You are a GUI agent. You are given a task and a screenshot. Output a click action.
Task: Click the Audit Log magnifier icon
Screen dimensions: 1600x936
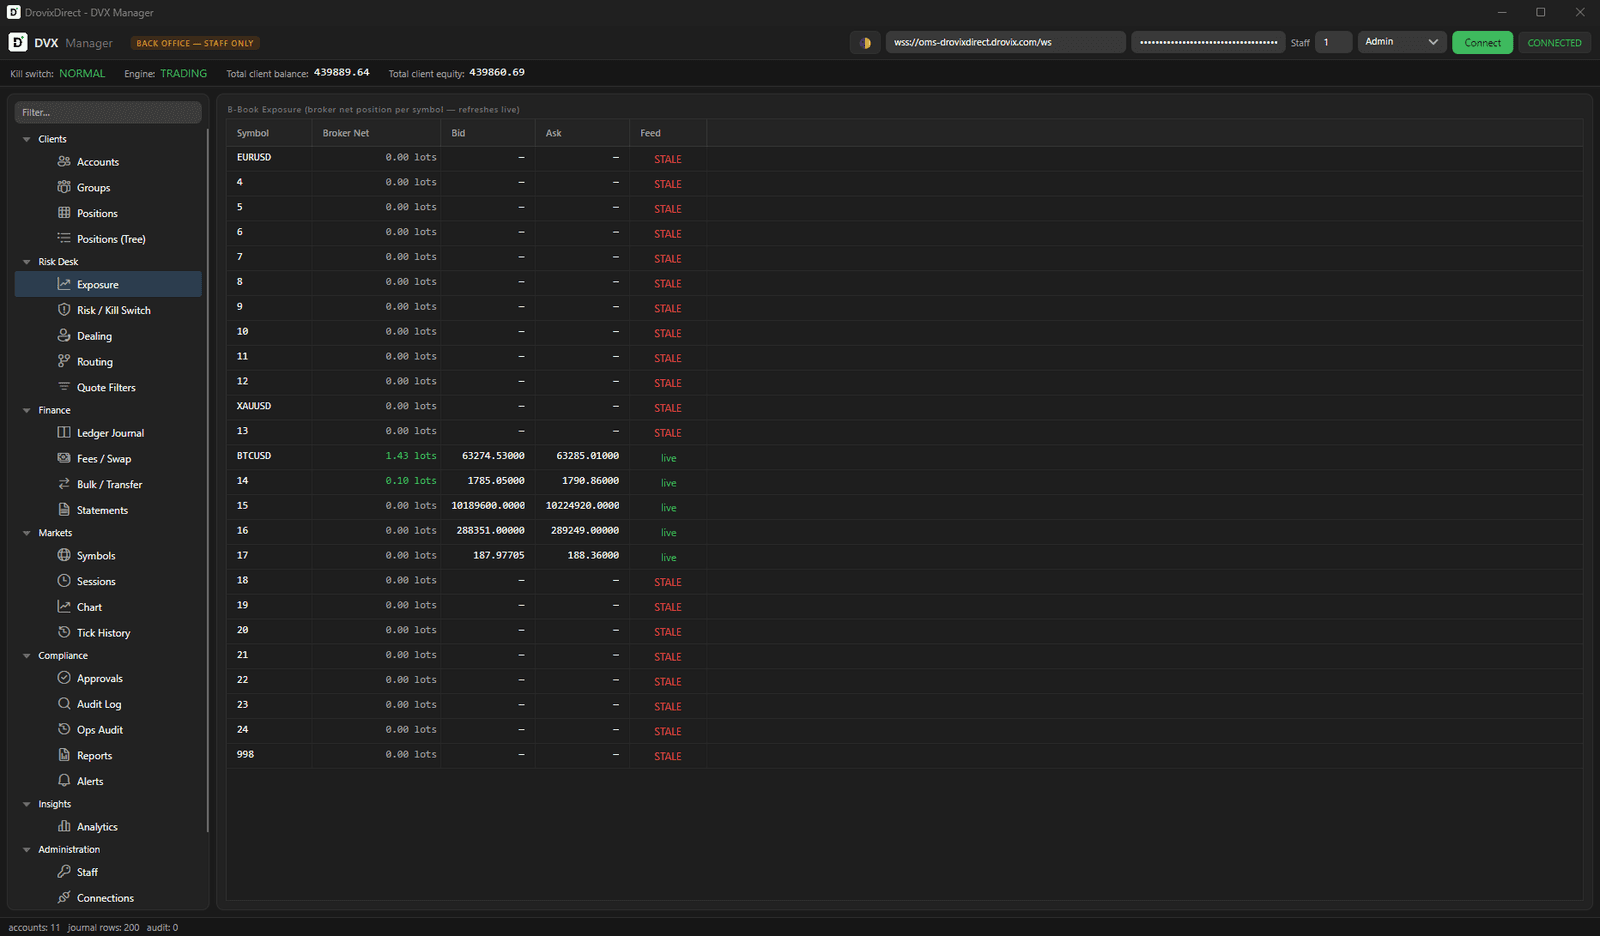[x=64, y=704]
